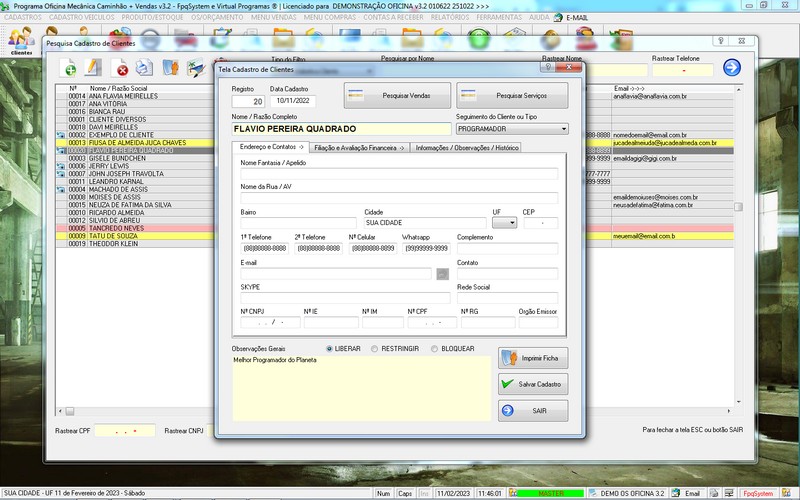Screen dimensions: 800x500
Task: Open CADASTROS menu
Action: coord(22,17)
